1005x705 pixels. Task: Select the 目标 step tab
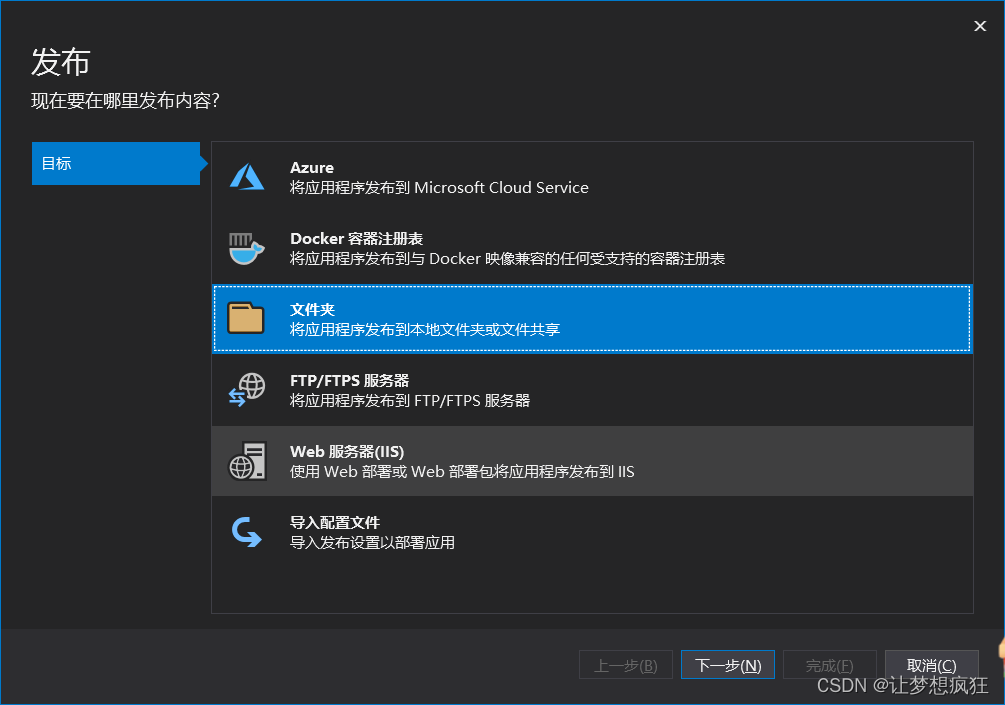coord(116,163)
